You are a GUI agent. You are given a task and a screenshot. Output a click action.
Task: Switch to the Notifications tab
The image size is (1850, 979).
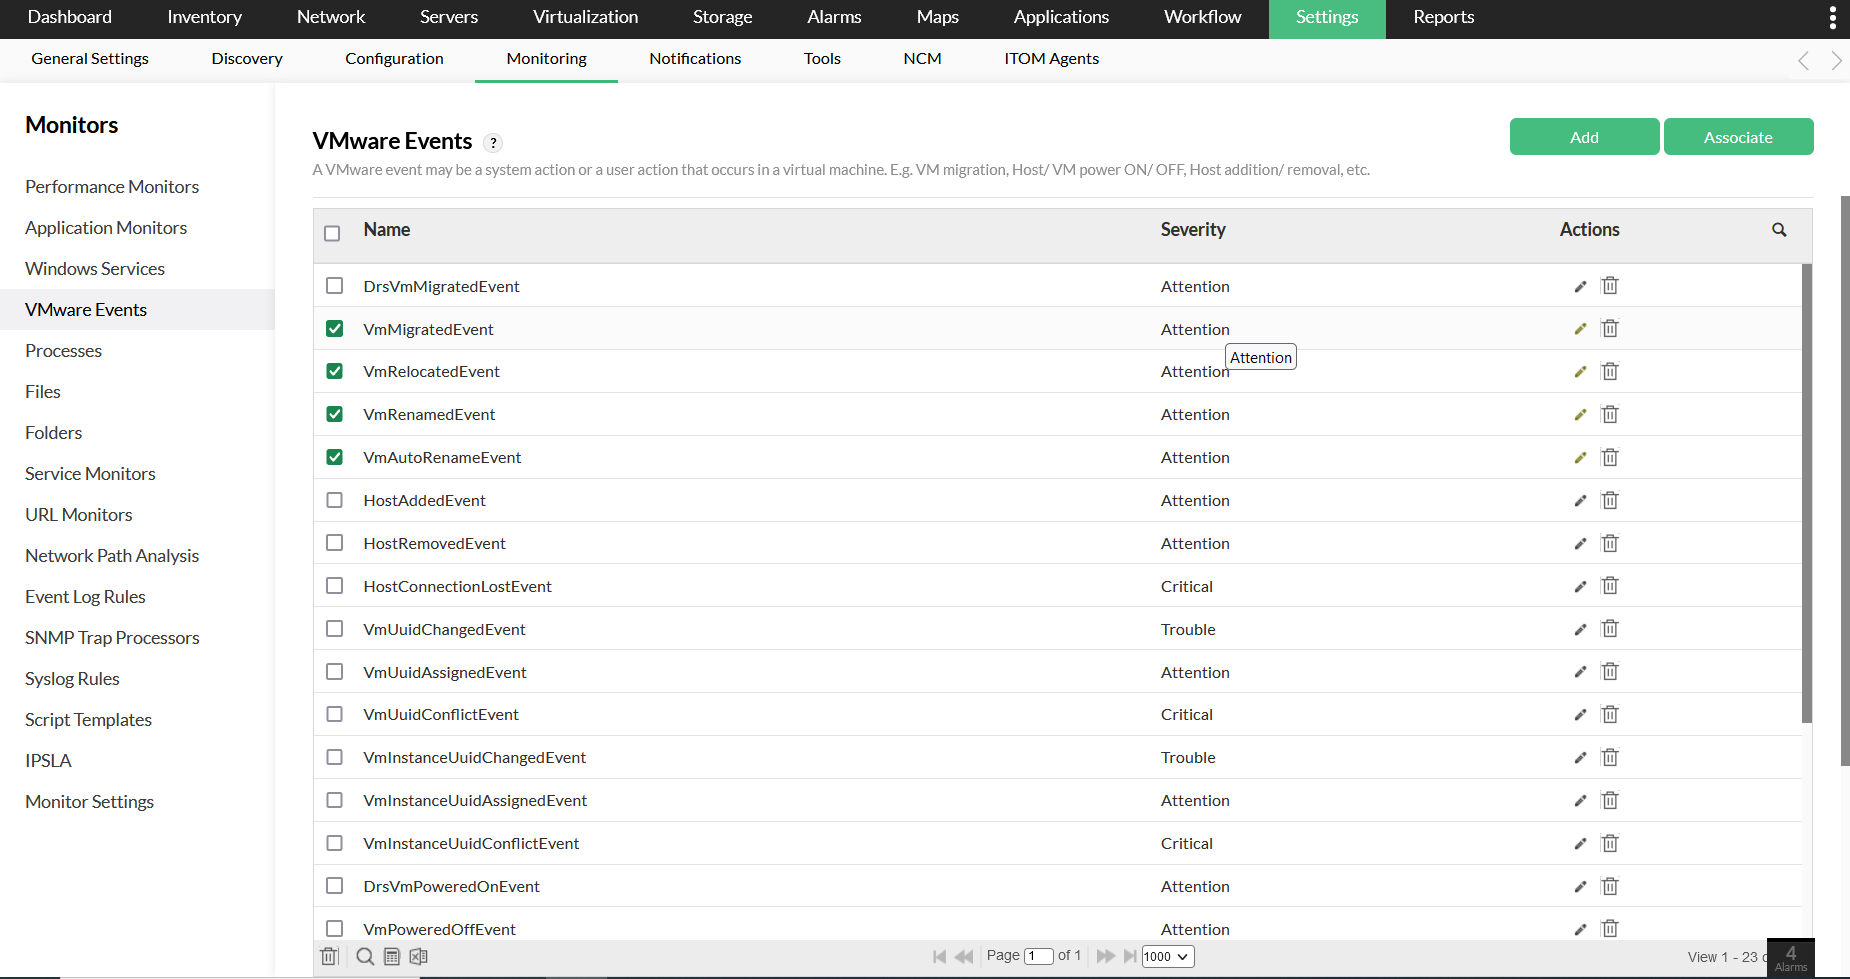695,59
